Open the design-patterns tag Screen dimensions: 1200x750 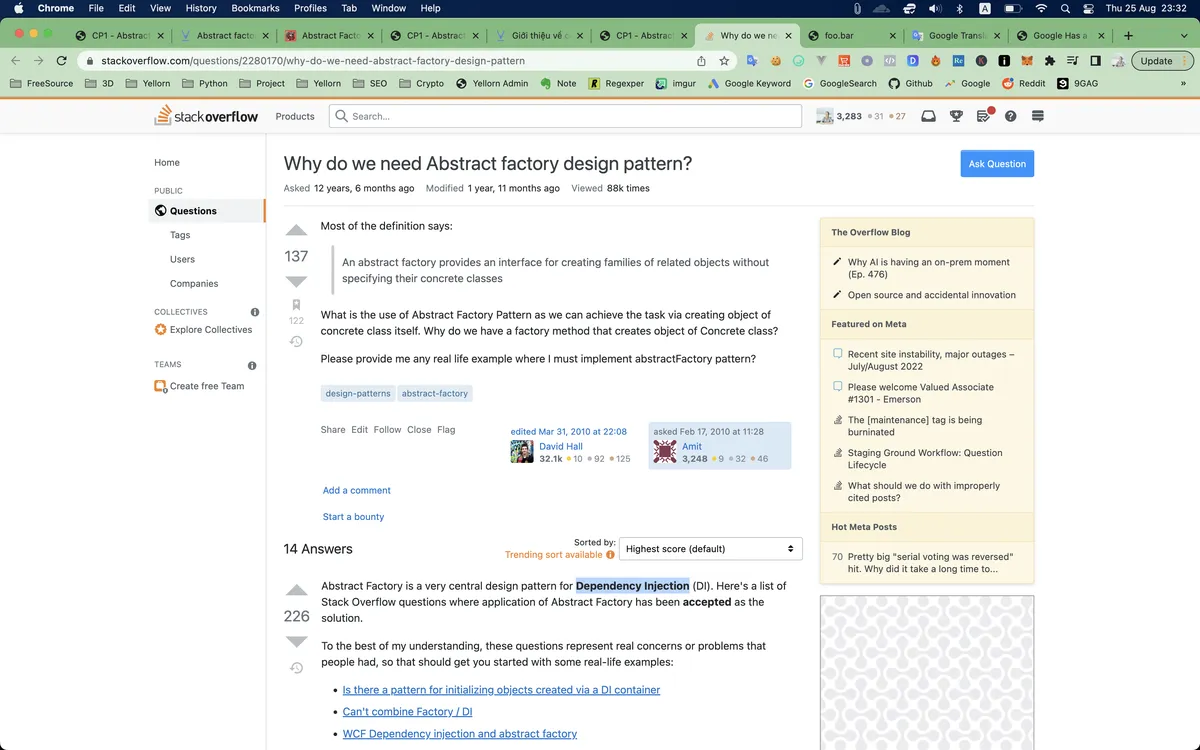[x=358, y=394]
